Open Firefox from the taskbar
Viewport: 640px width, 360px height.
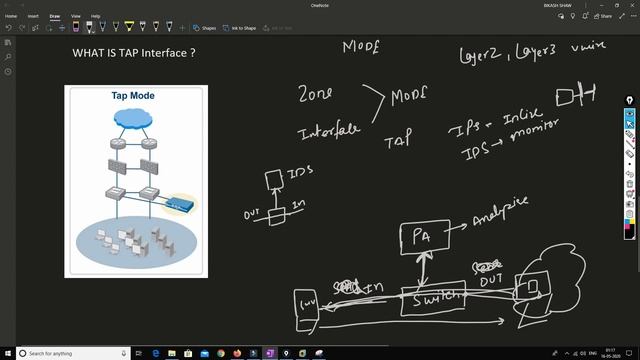(237, 353)
